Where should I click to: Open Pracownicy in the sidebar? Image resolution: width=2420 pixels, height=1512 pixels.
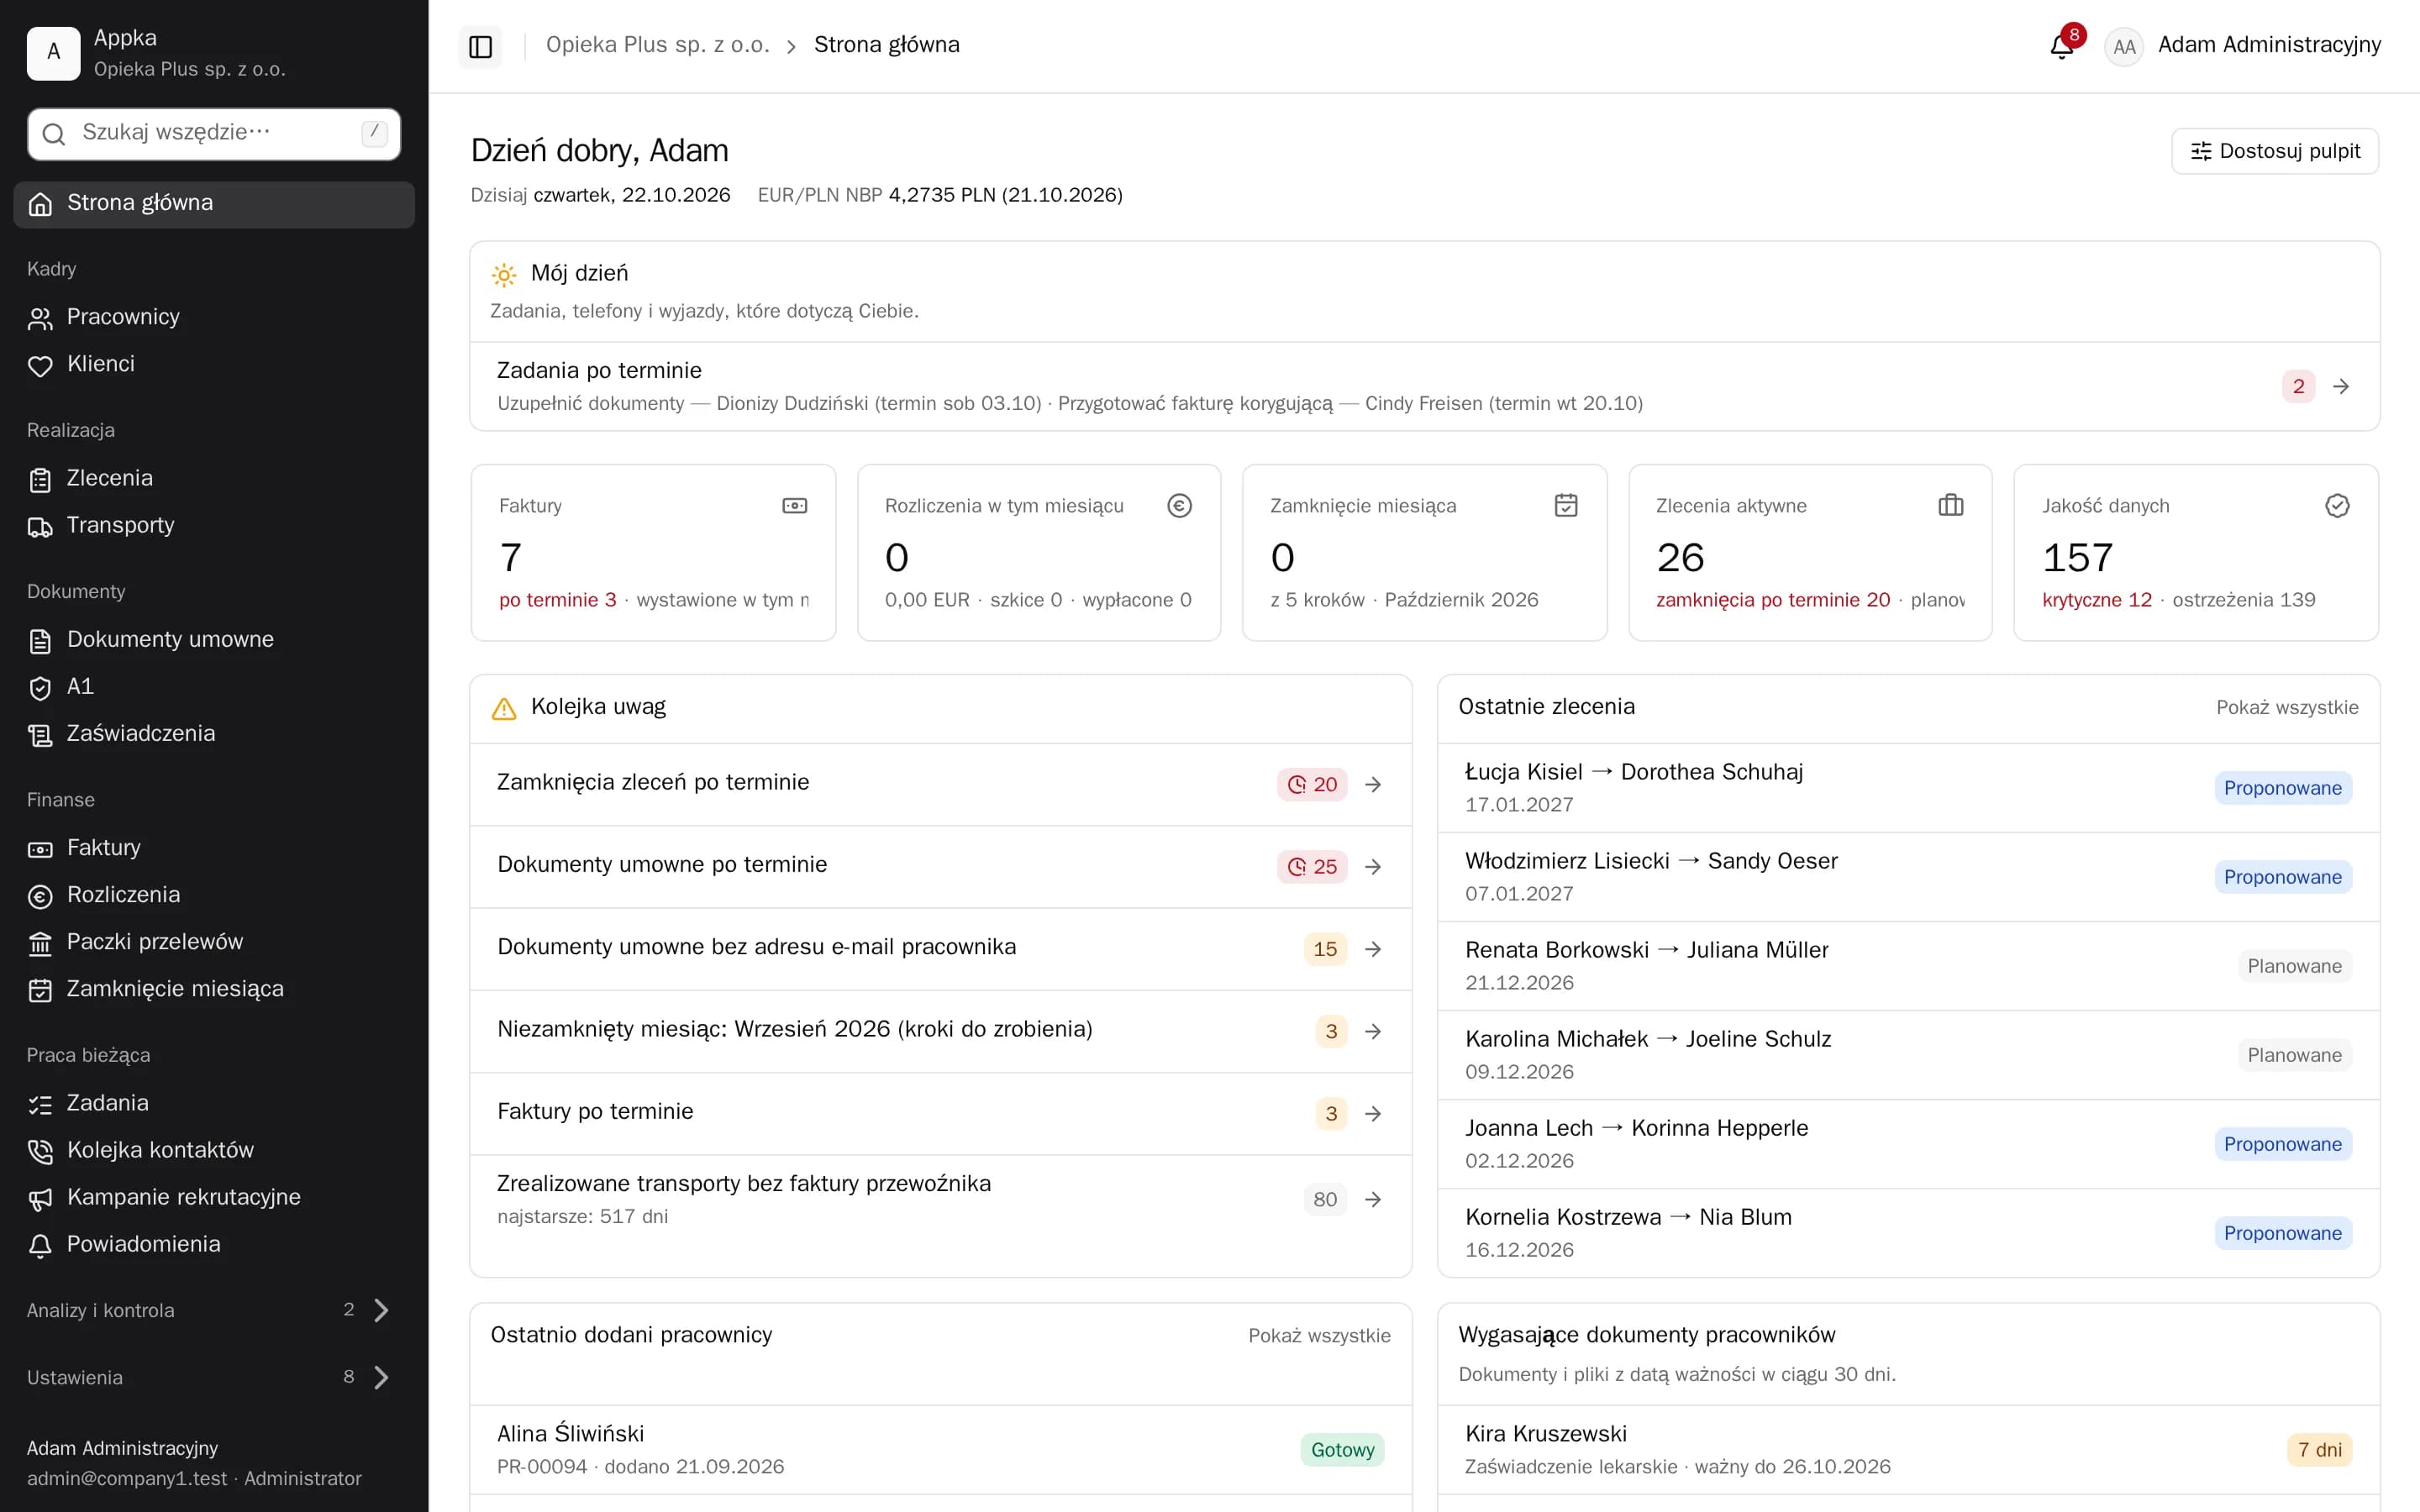214,318
